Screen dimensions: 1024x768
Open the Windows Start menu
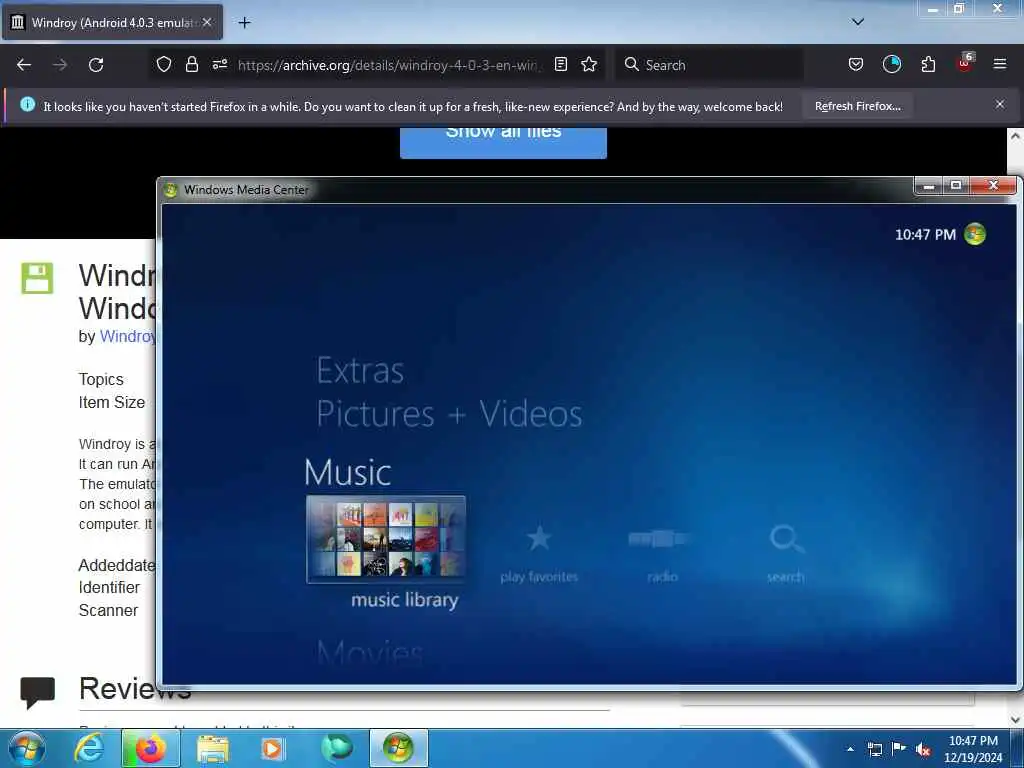[x=26, y=748]
